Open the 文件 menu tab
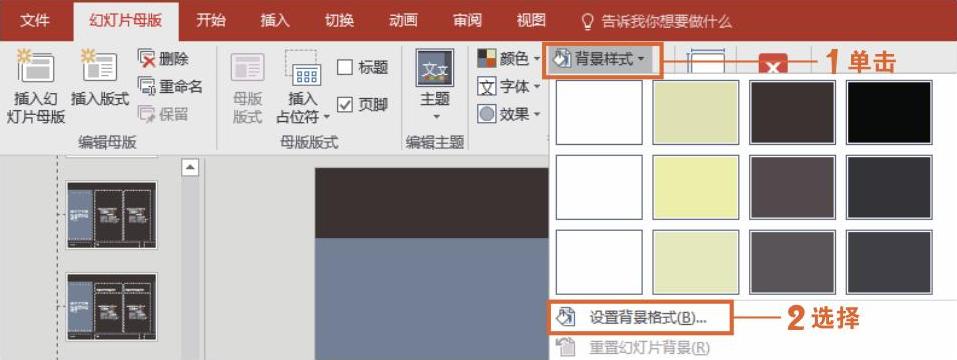957x360 pixels. pyautogui.click(x=35, y=21)
